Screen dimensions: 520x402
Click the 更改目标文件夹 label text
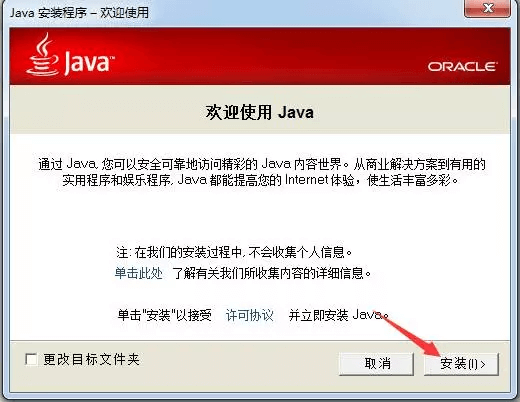coord(91,360)
